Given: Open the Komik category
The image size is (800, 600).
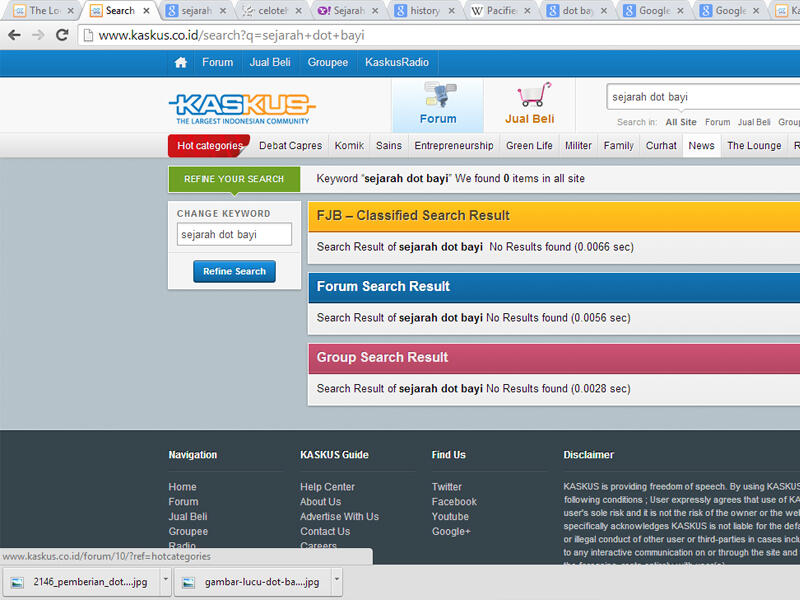Looking at the screenshot, I should [x=349, y=146].
